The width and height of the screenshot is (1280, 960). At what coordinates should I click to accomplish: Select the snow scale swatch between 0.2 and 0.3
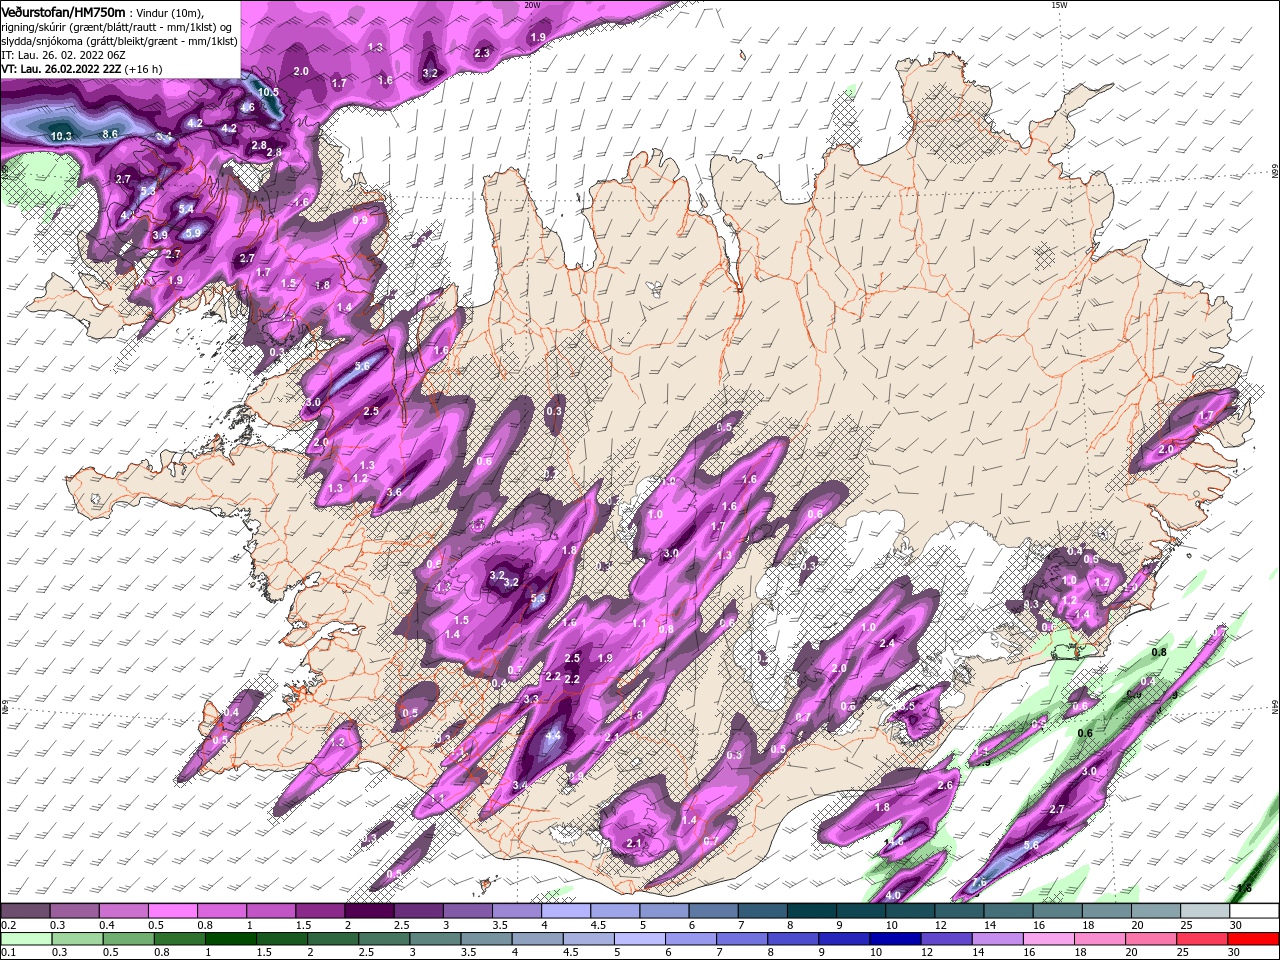coord(24,911)
